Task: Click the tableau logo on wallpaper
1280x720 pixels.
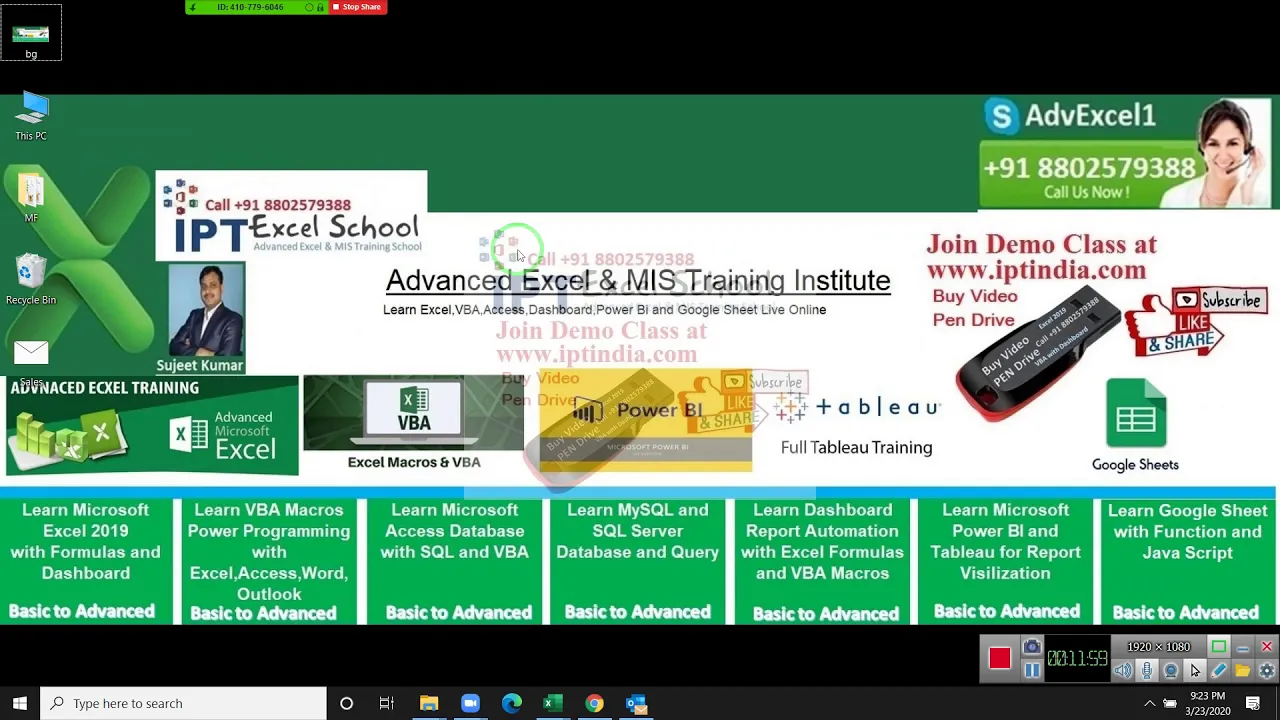Action: pos(857,407)
